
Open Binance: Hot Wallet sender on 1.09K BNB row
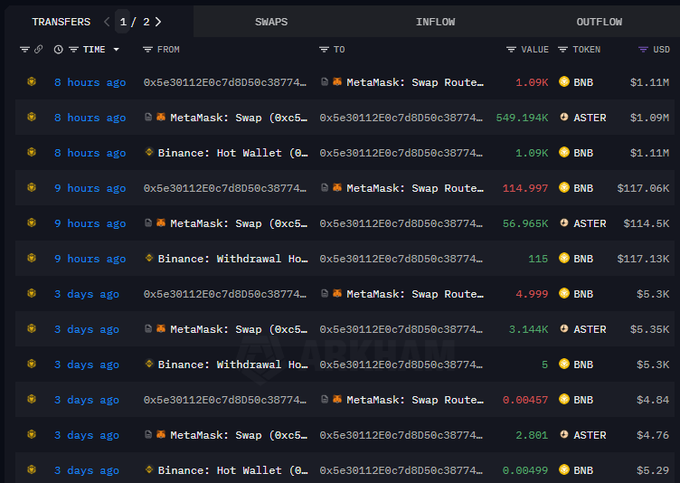point(233,153)
